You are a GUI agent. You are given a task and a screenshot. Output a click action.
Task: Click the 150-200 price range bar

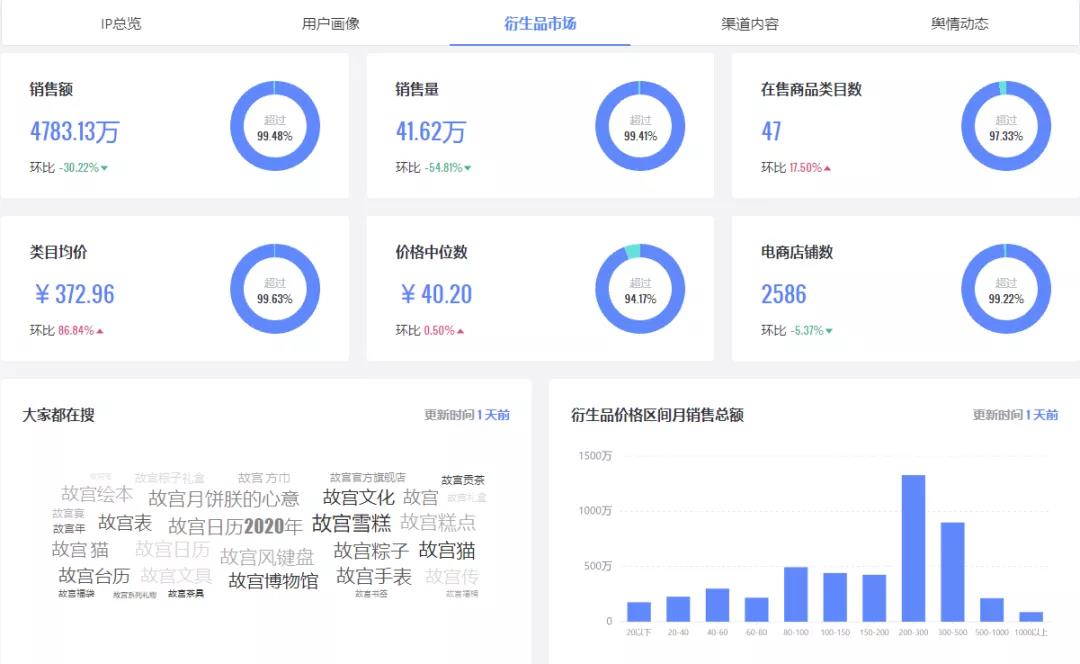[874, 598]
